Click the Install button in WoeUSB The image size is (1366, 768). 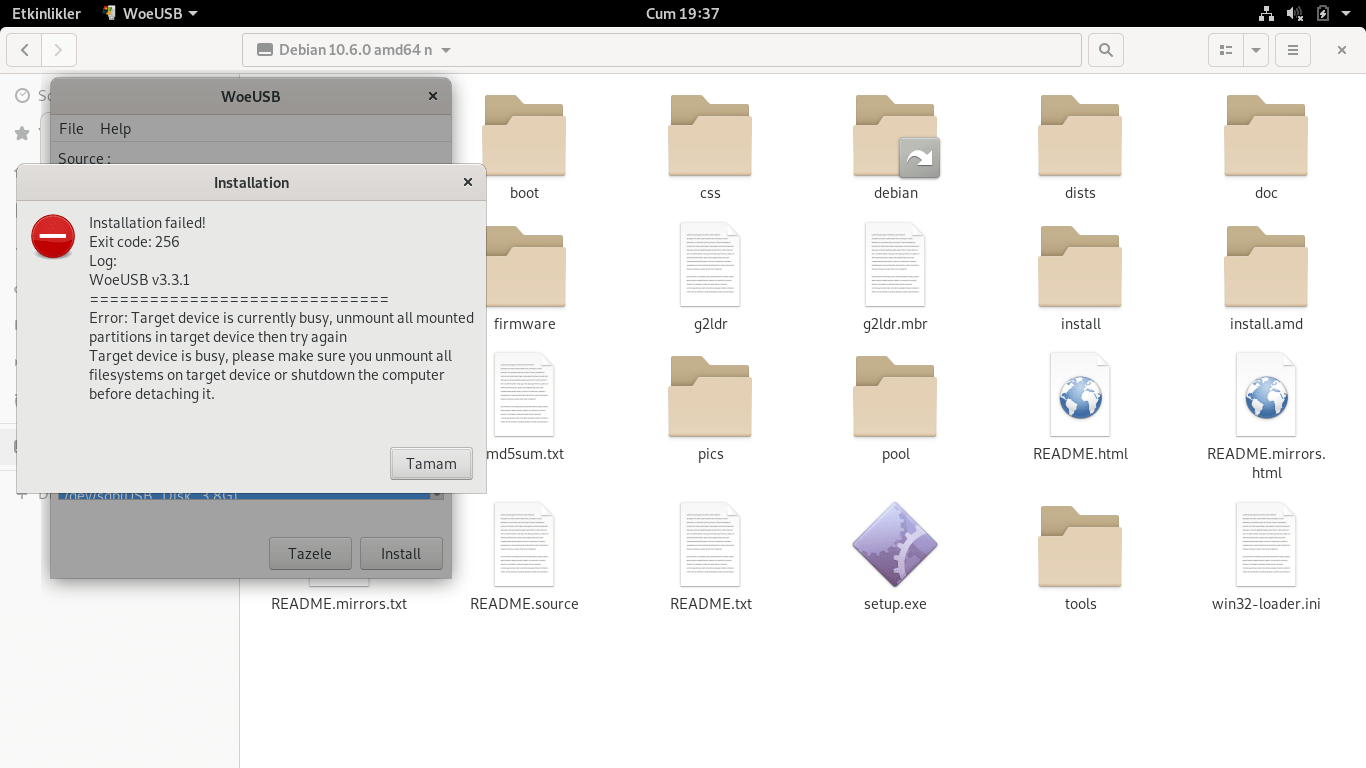(x=401, y=553)
